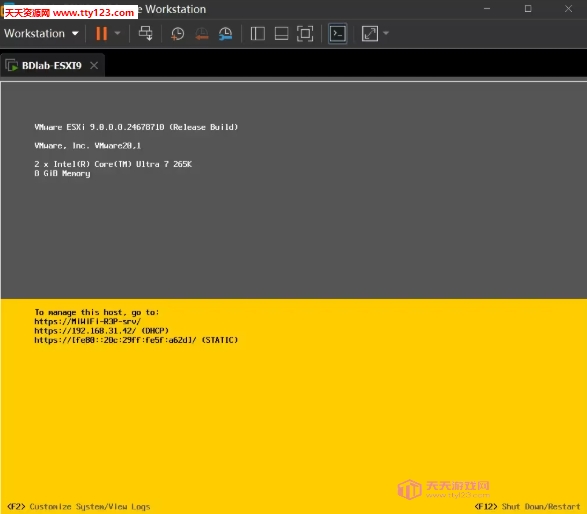Switch to console view
The width and height of the screenshot is (587, 514).
click(338, 34)
